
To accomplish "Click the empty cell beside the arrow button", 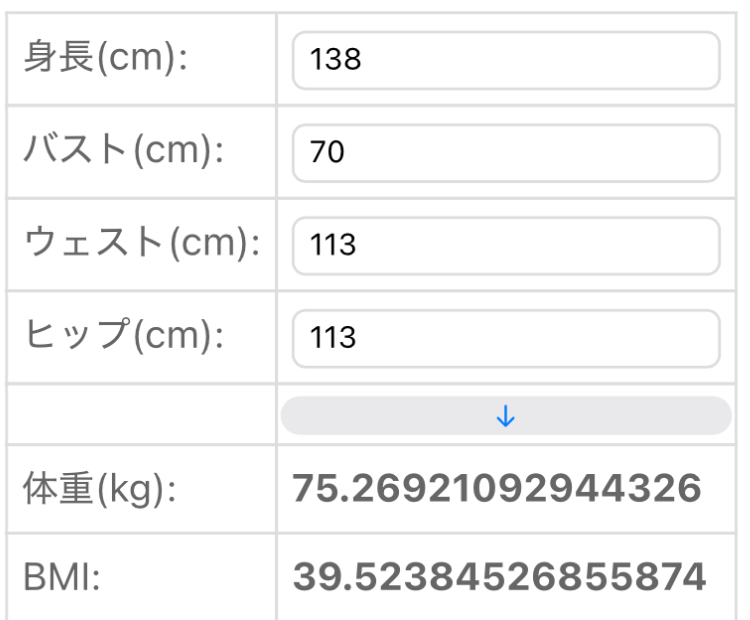I will 141,415.
